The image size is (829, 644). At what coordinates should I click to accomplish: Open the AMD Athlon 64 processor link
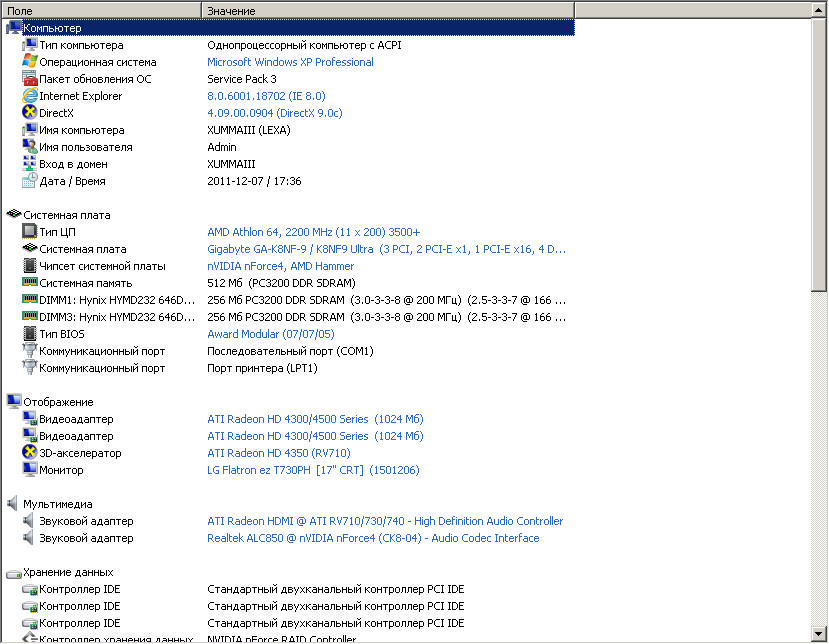coord(314,232)
